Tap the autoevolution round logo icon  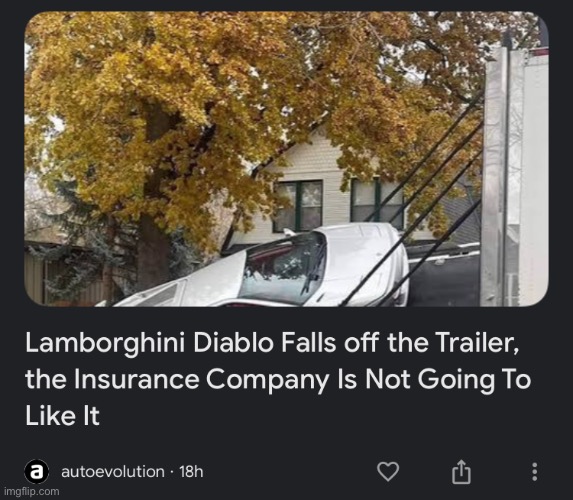tap(37, 472)
